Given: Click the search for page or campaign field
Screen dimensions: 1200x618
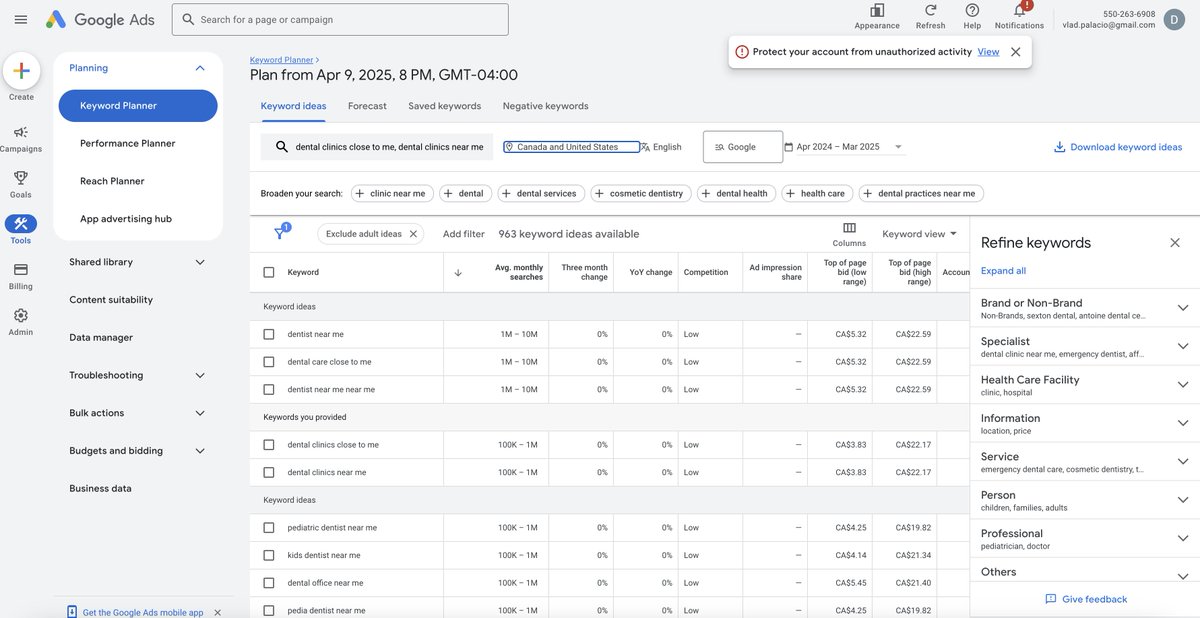Looking at the screenshot, I should pos(340,19).
